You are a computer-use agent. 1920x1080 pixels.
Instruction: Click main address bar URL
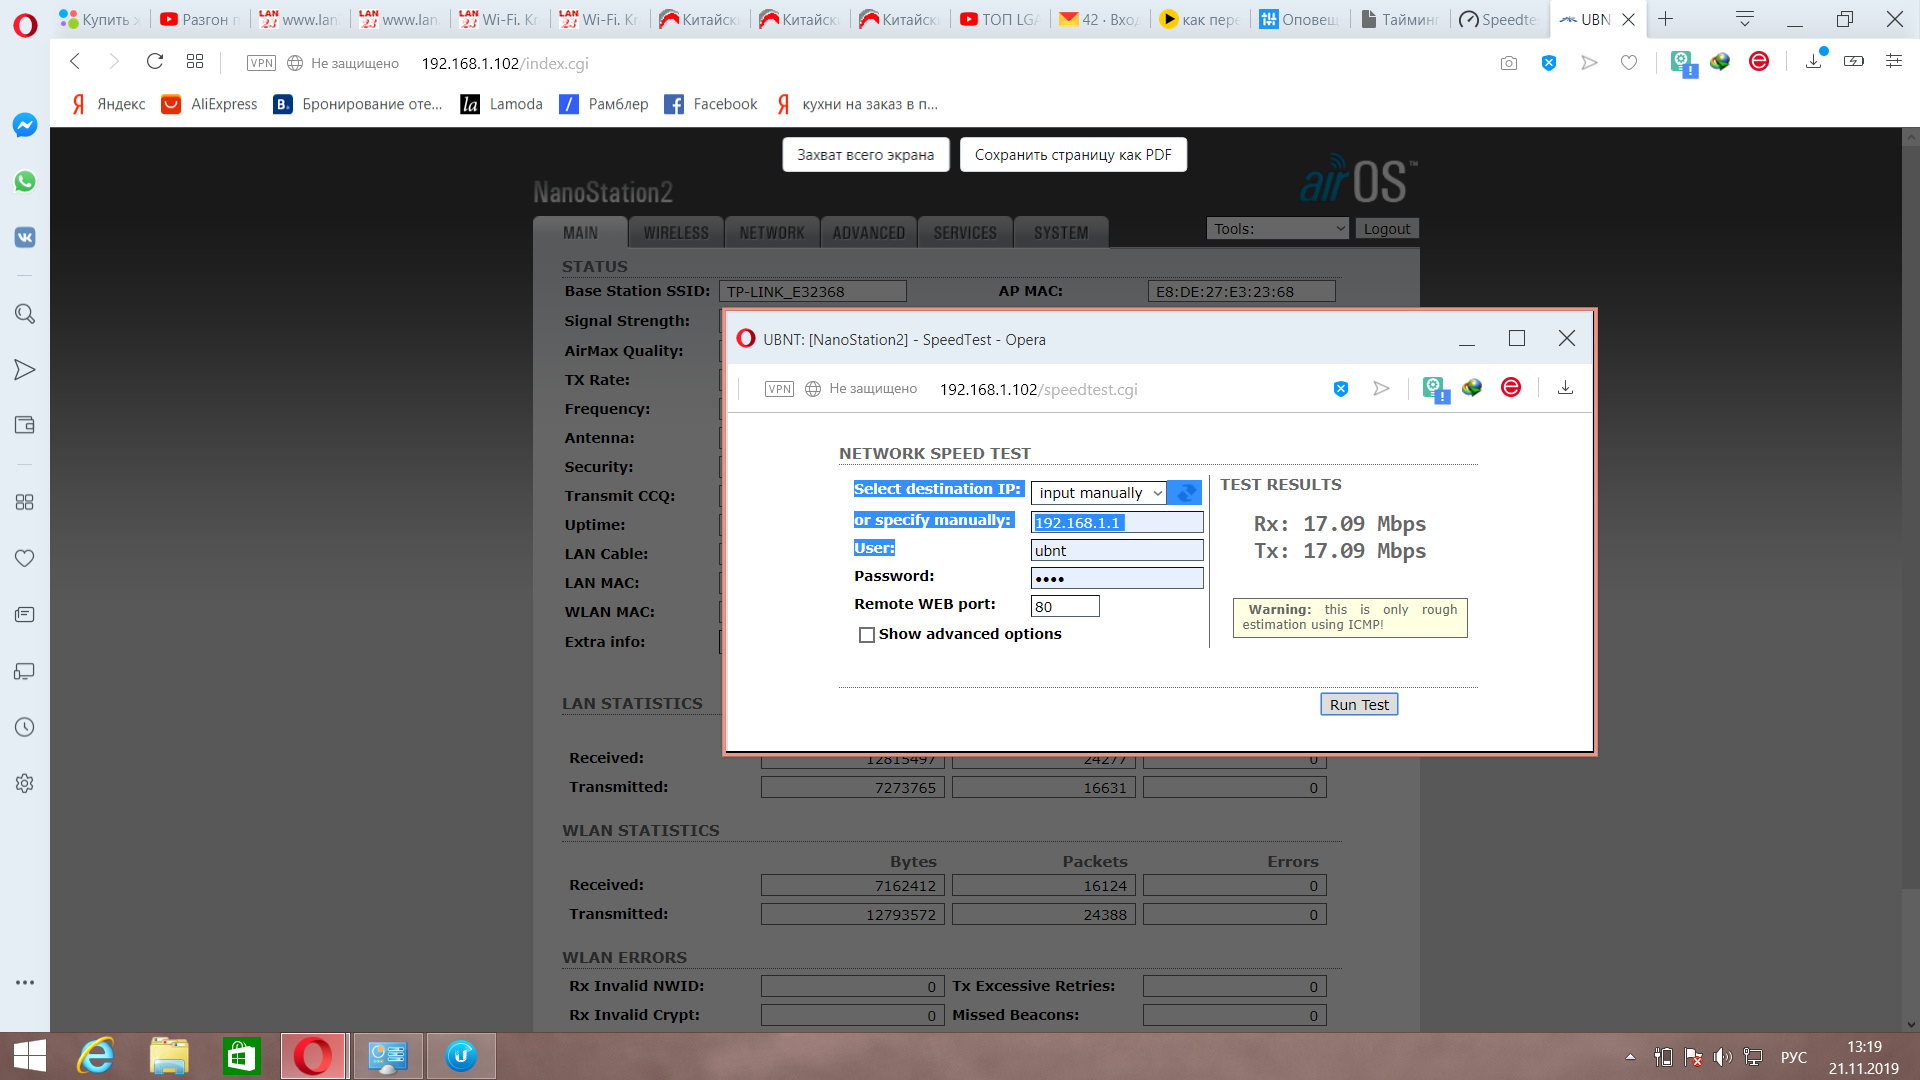(505, 63)
